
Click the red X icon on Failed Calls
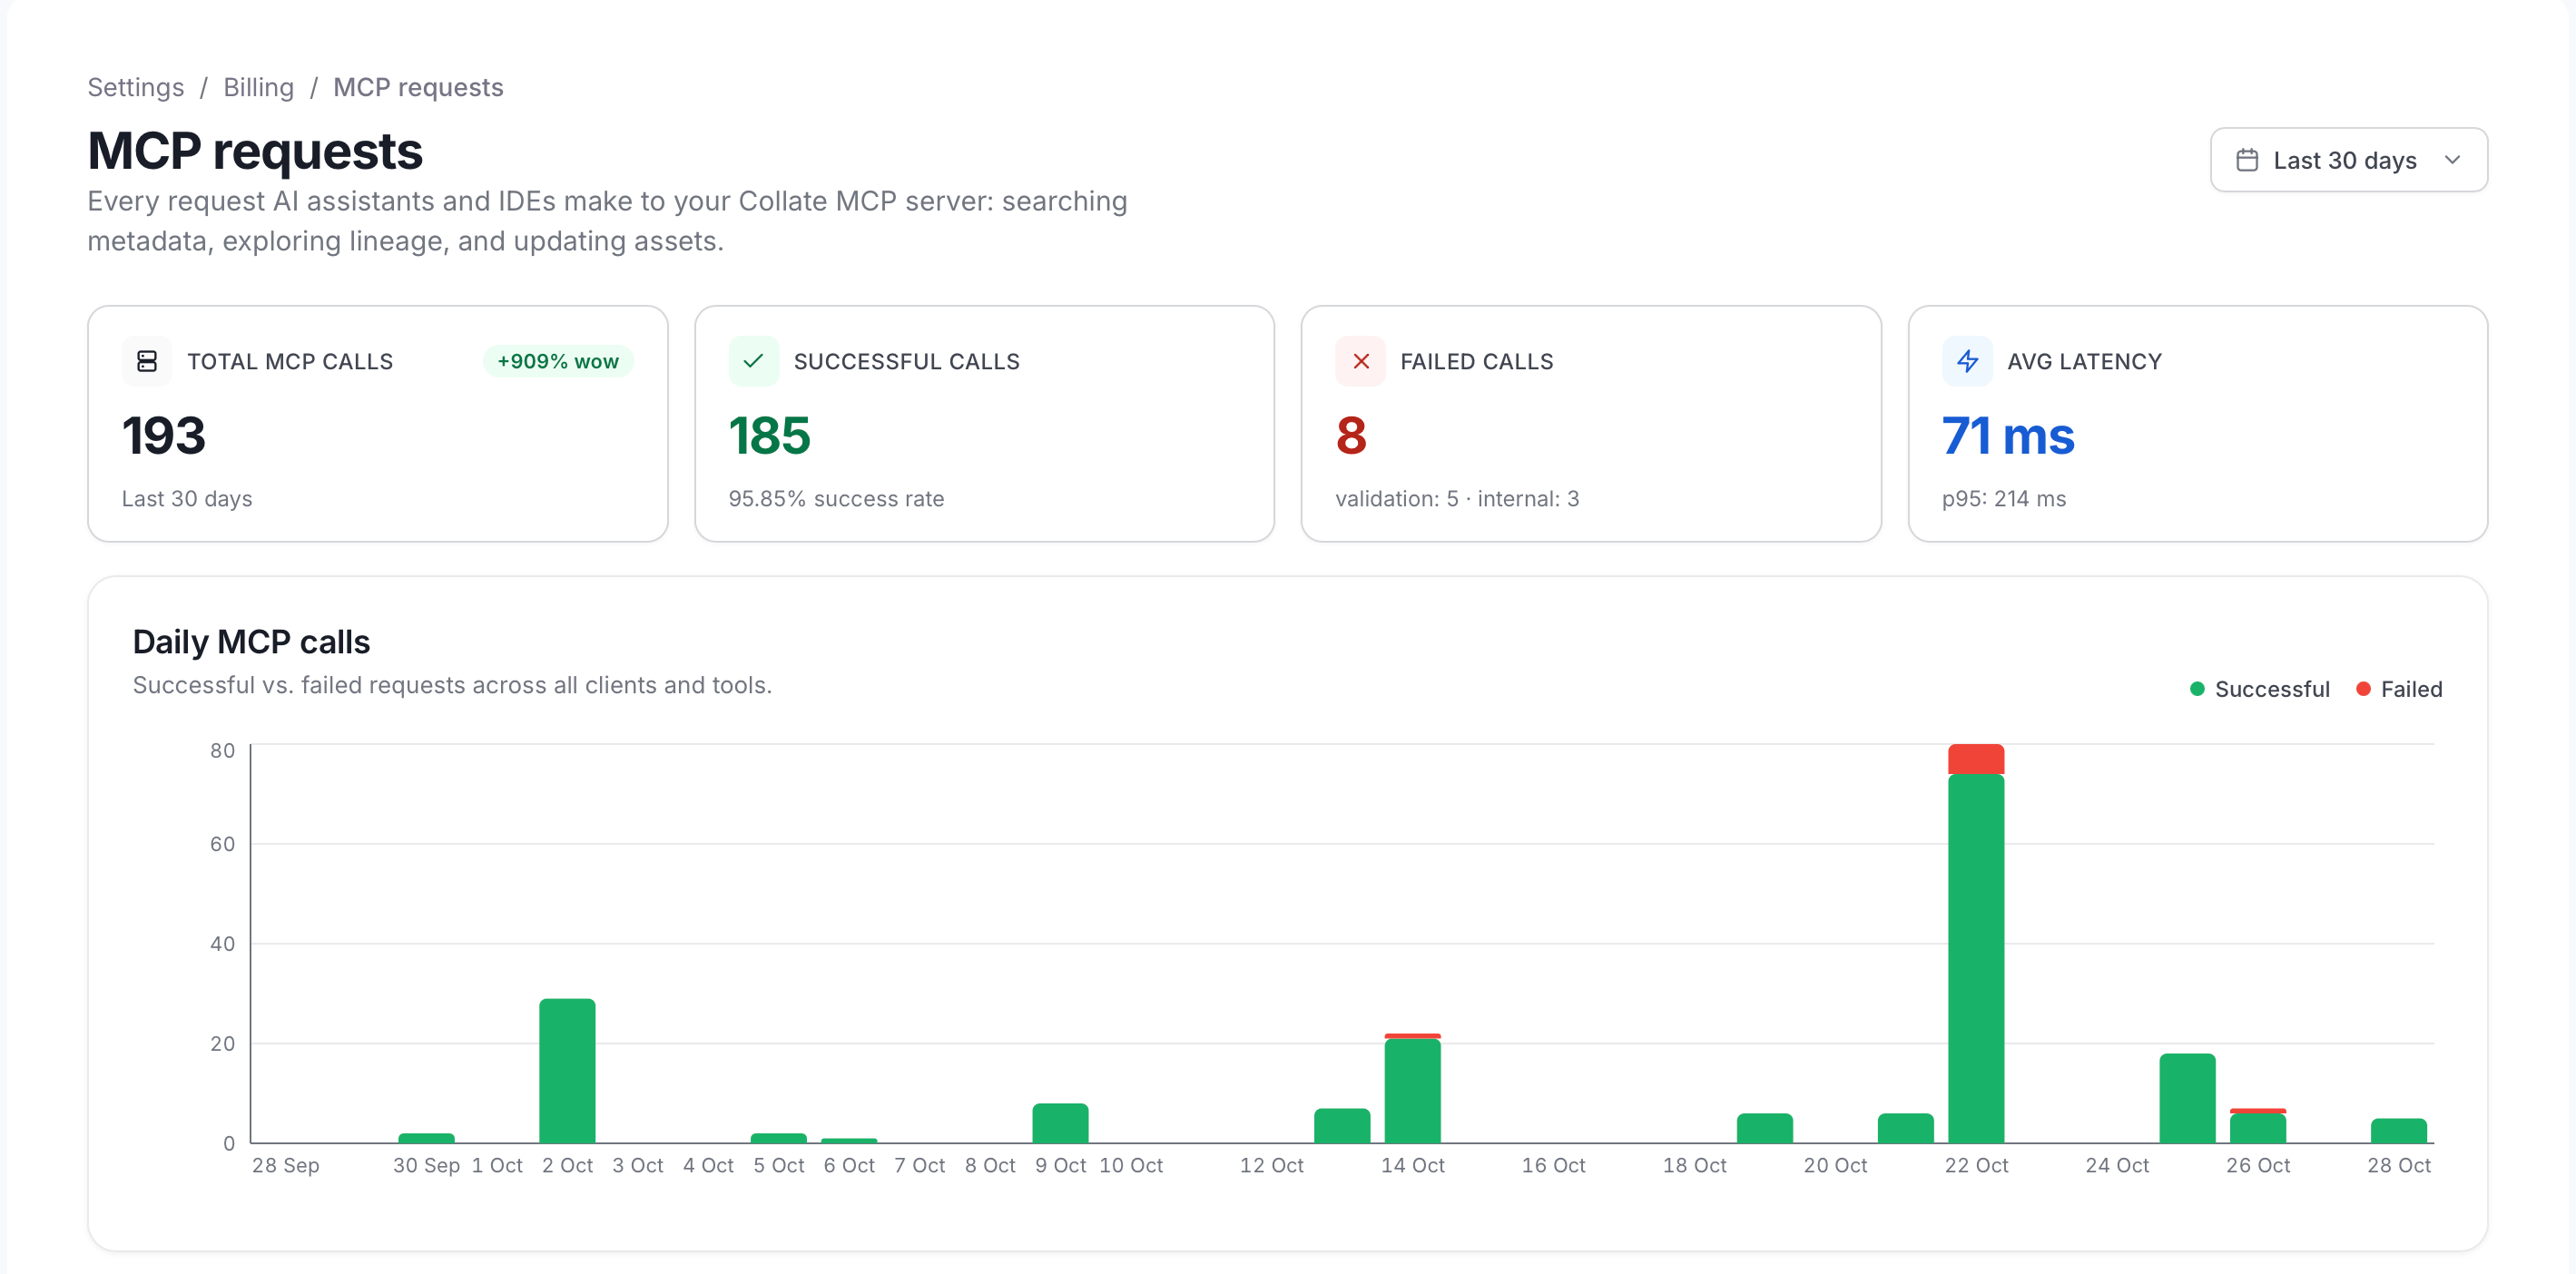(1360, 361)
